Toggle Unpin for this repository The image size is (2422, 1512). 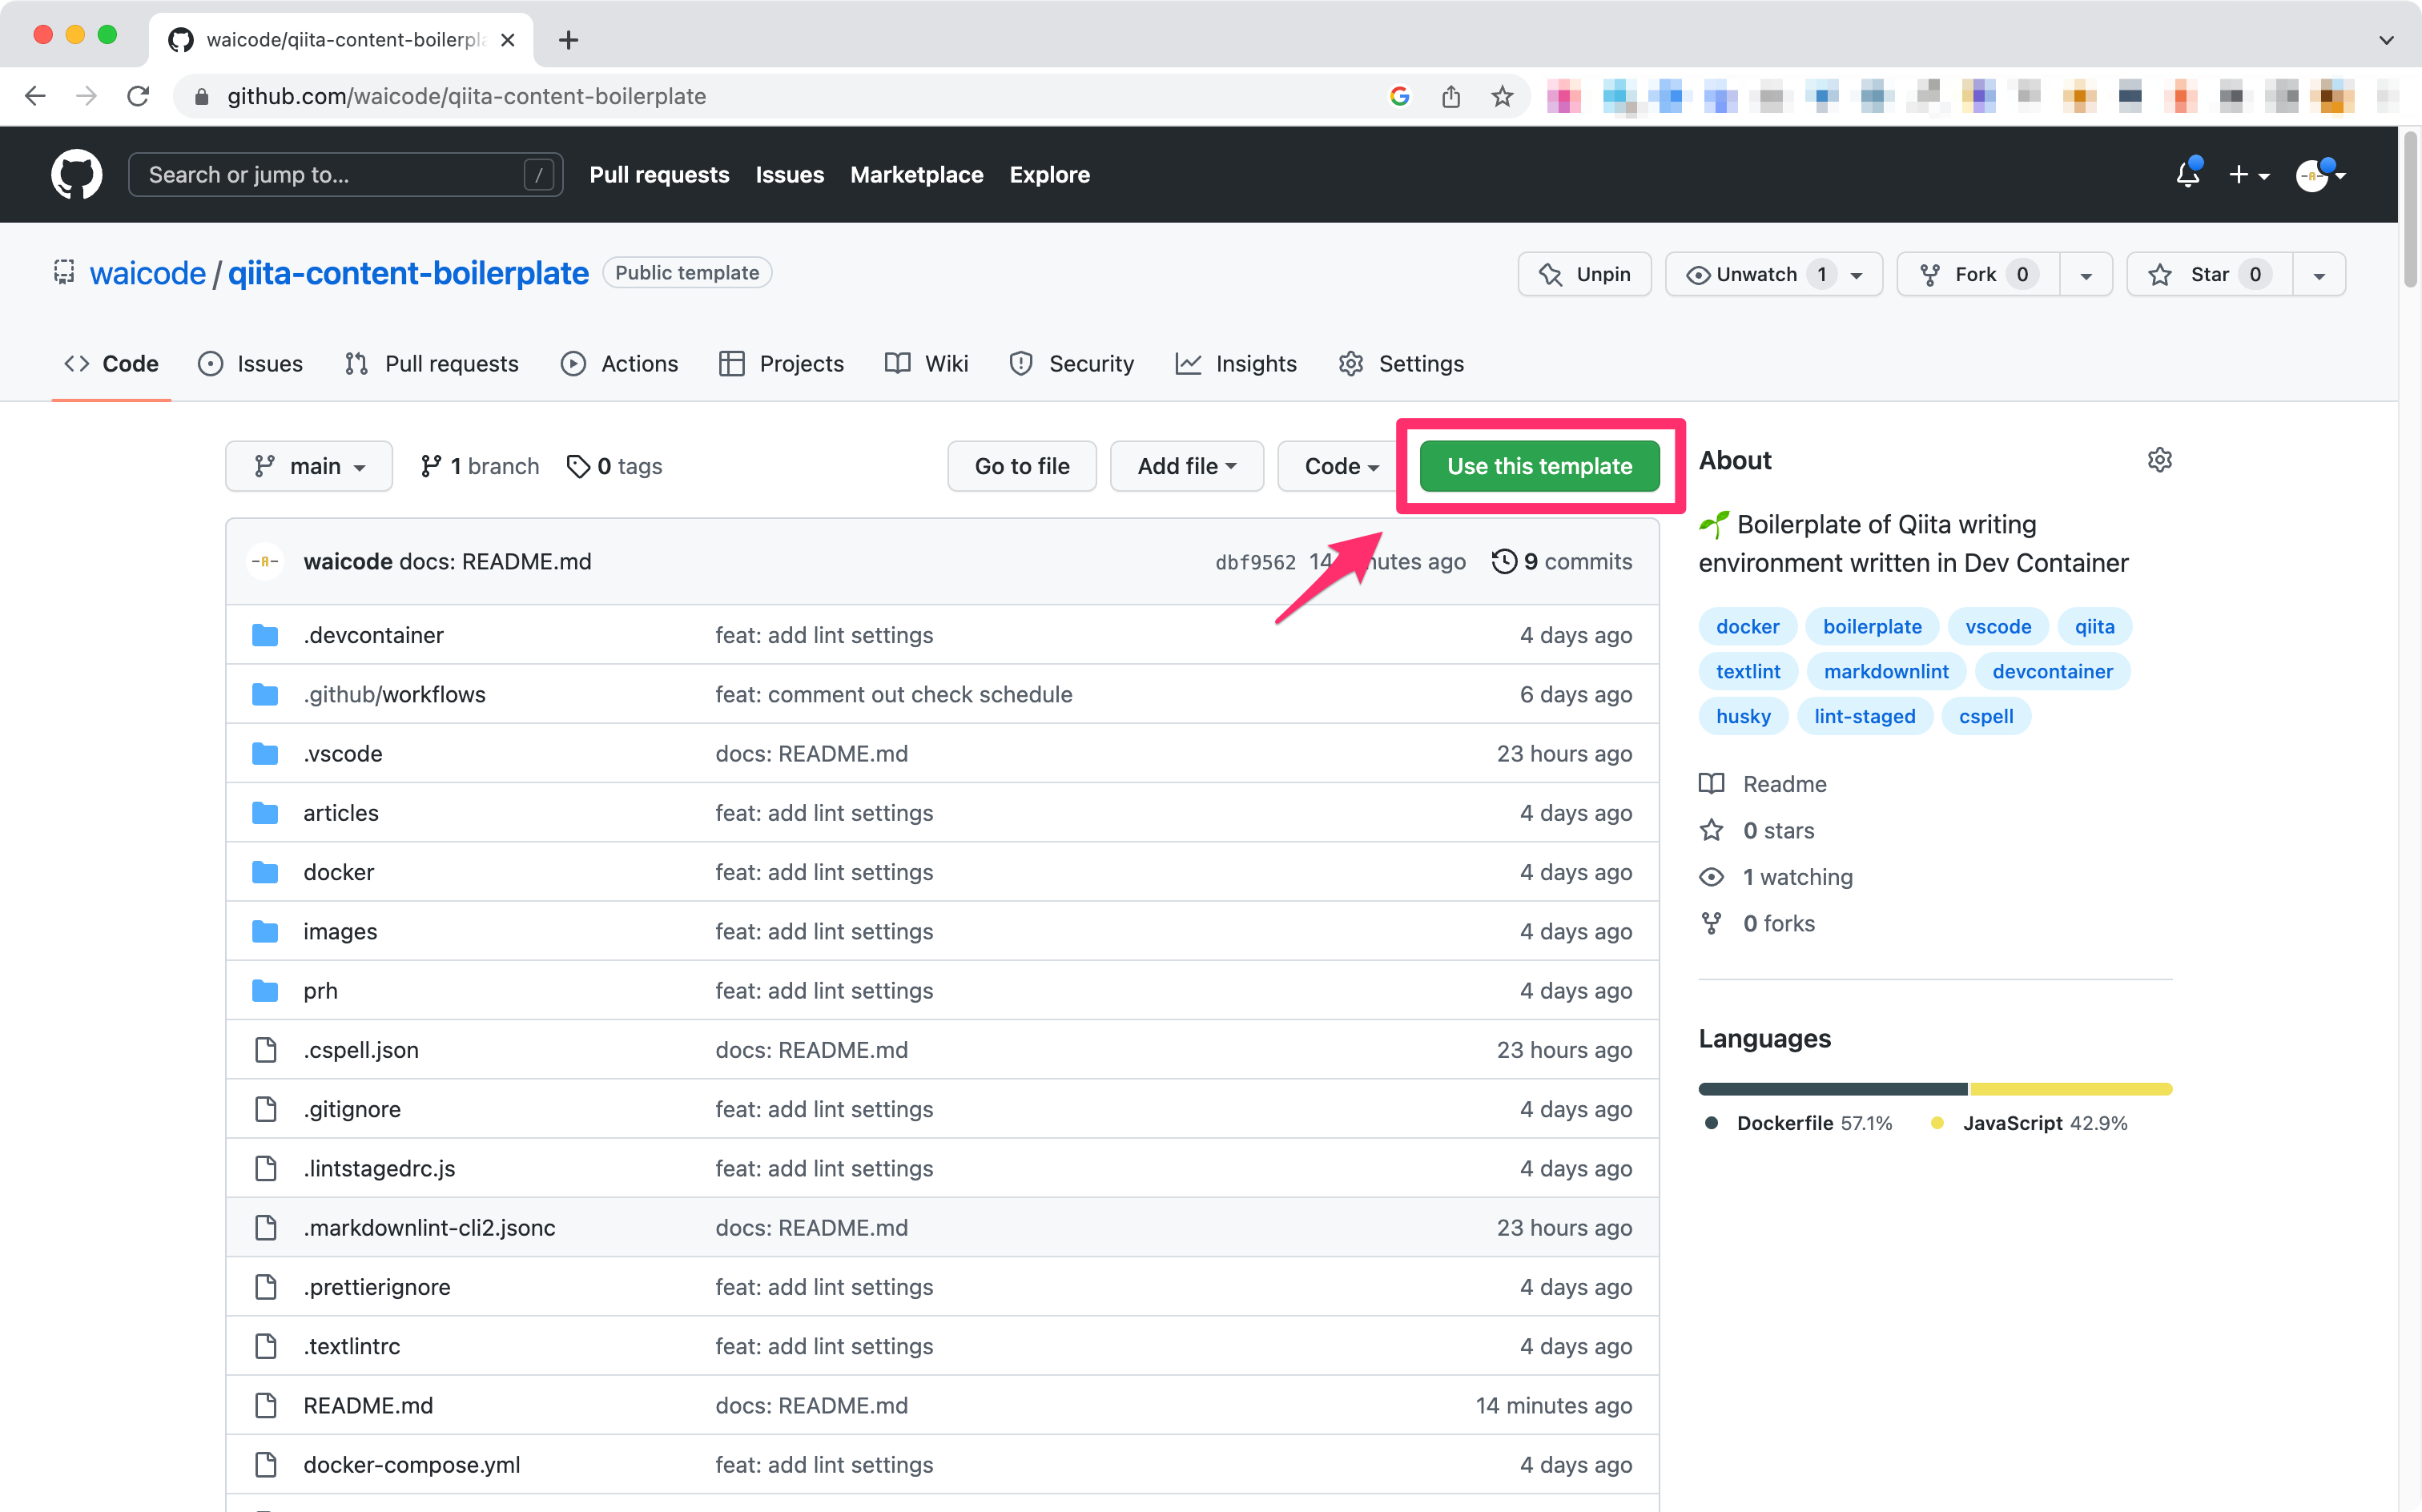1584,274
